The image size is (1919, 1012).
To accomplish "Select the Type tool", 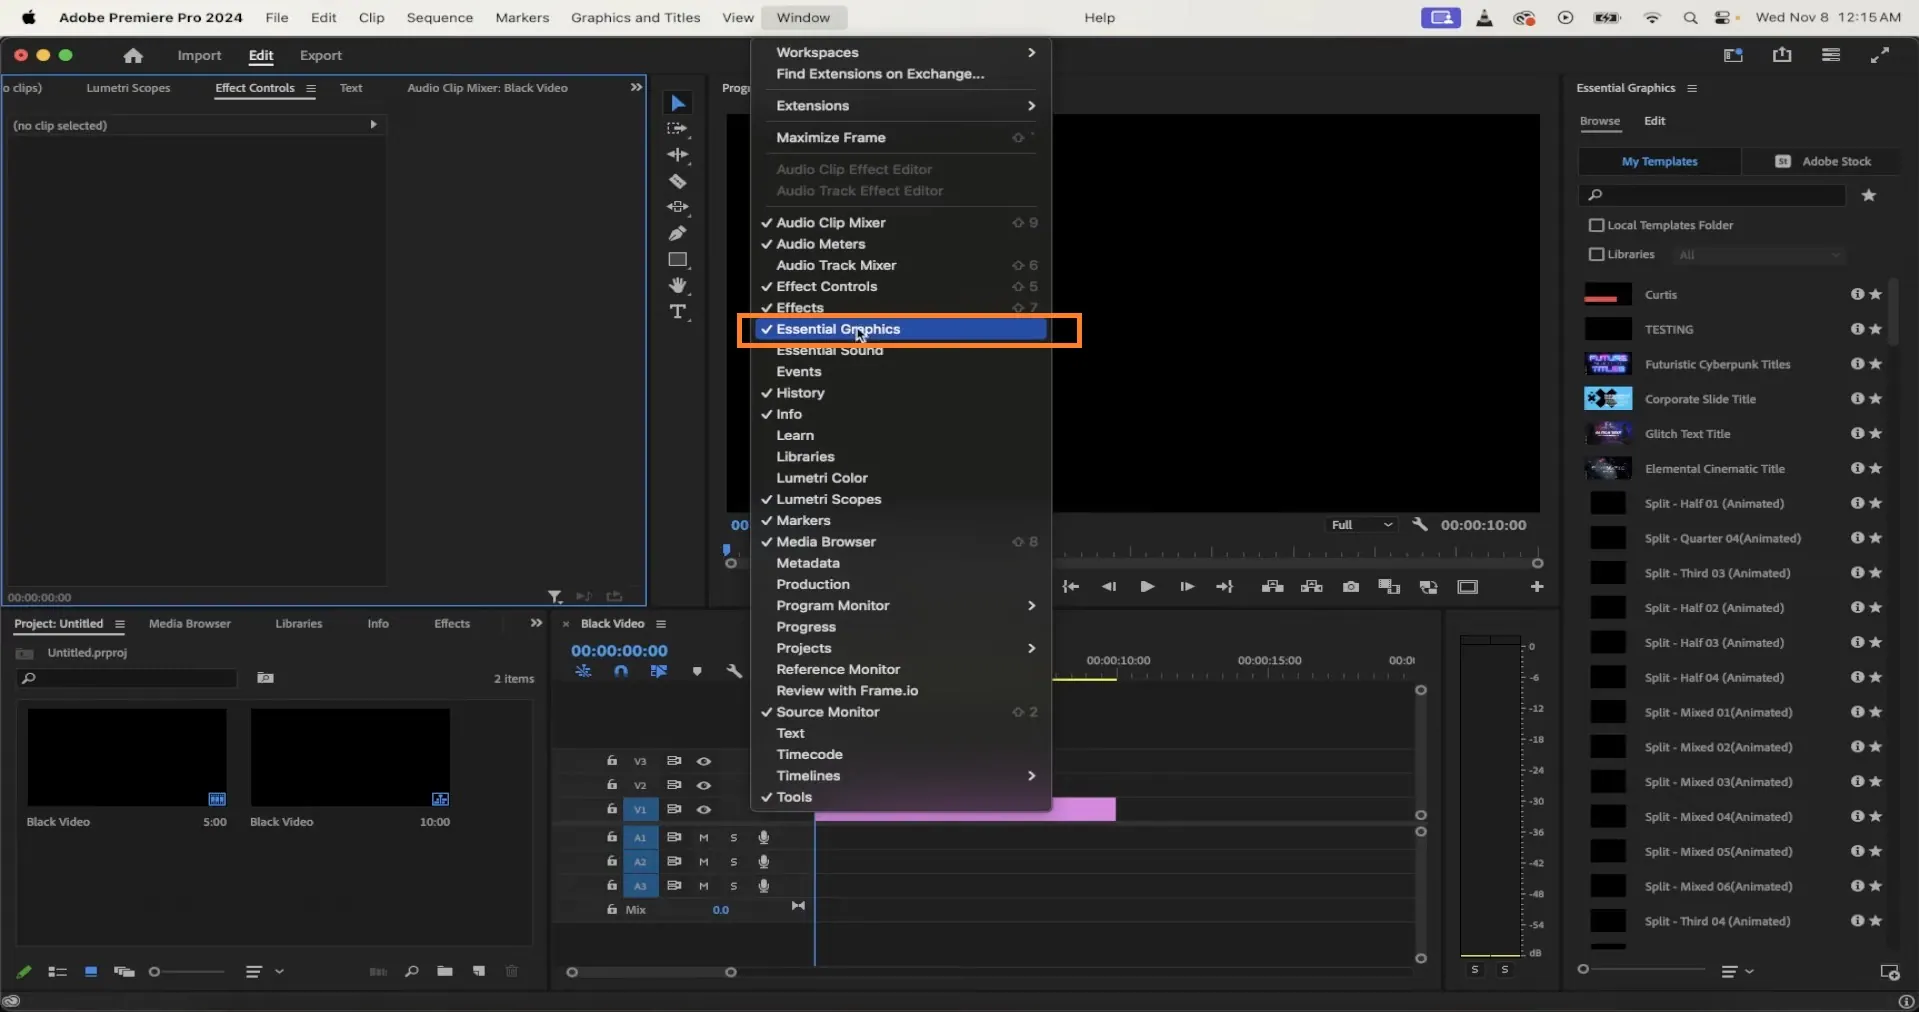I will click(x=678, y=312).
